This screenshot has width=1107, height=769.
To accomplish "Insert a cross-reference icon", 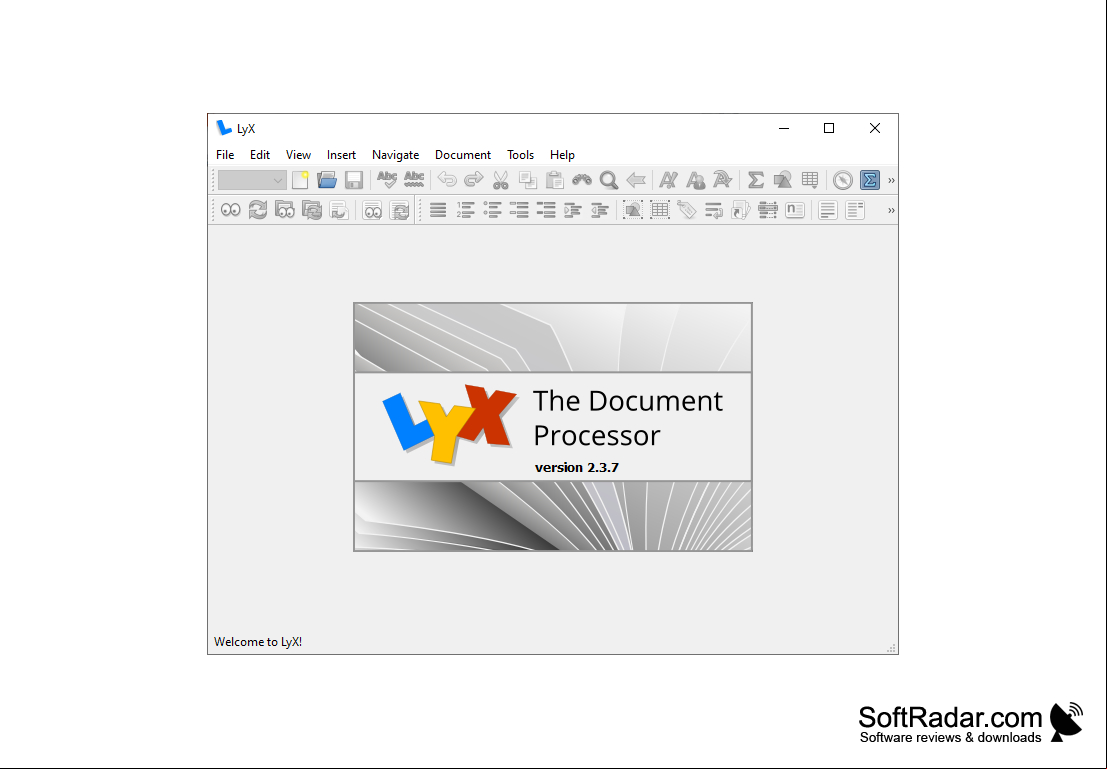I will coord(714,210).
